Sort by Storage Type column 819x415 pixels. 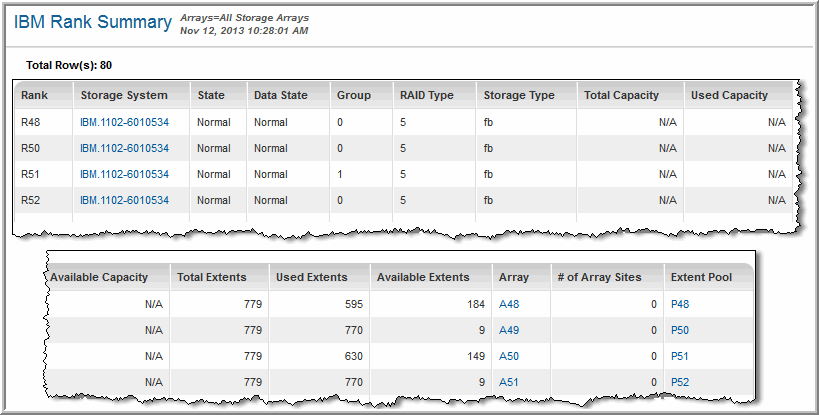coord(519,95)
